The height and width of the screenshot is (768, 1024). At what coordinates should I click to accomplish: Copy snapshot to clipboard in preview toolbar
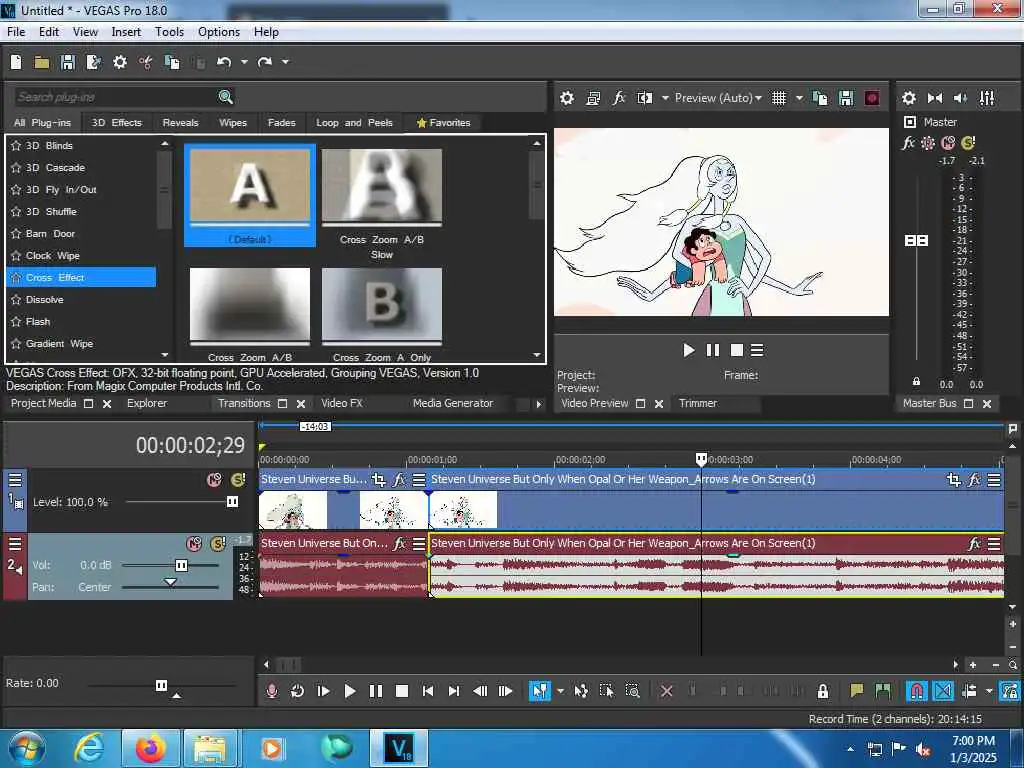(820, 98)
